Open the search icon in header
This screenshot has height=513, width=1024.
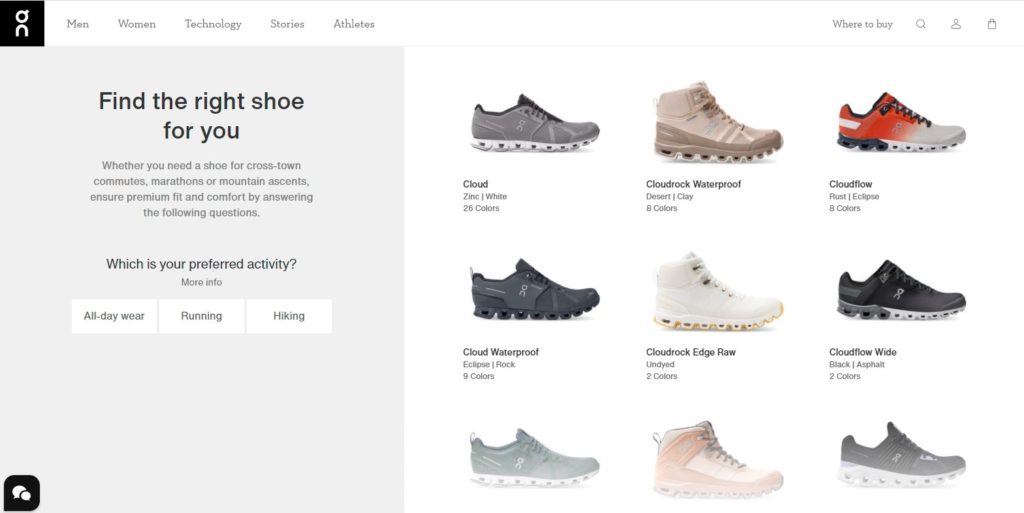click(x=921, y=24)
